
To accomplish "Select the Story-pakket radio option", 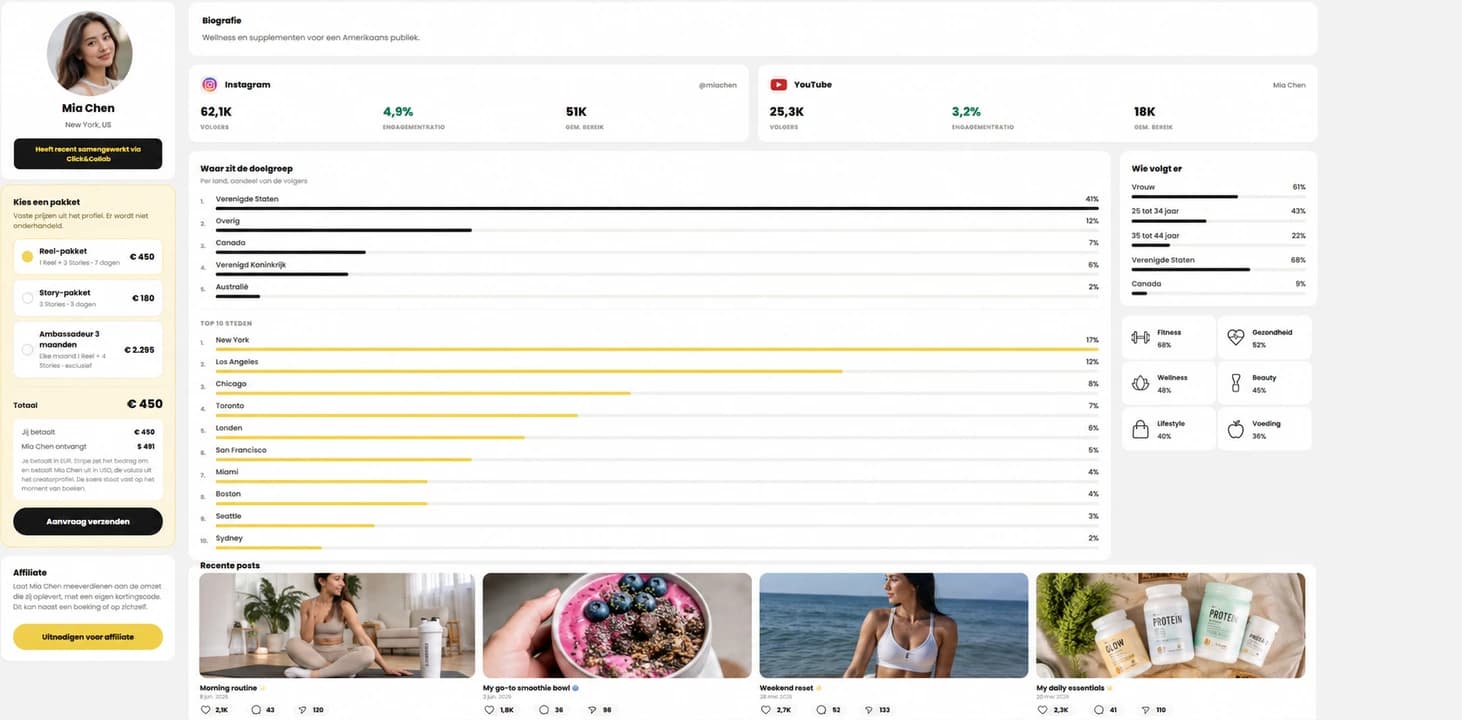I will click(x=27, y=298).
